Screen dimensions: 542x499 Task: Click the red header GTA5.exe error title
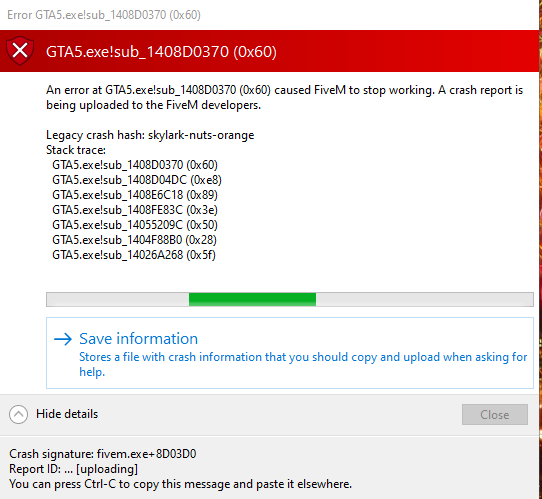tap(161, 51)
